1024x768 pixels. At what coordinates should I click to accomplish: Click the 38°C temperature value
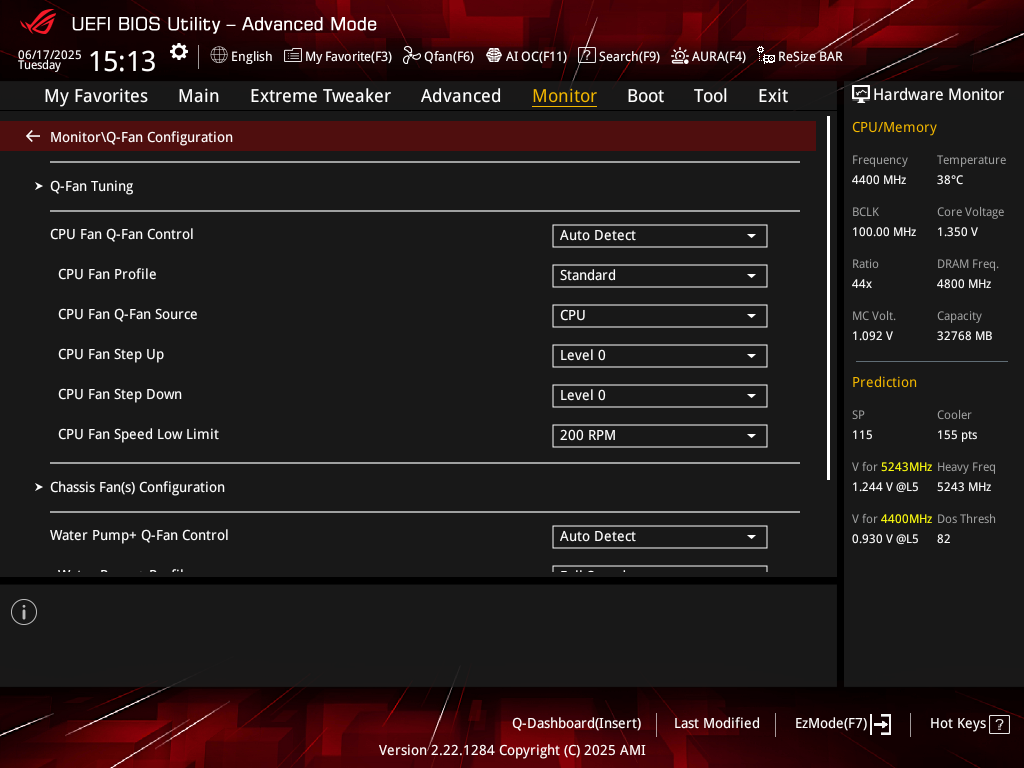tap(950, 180)
